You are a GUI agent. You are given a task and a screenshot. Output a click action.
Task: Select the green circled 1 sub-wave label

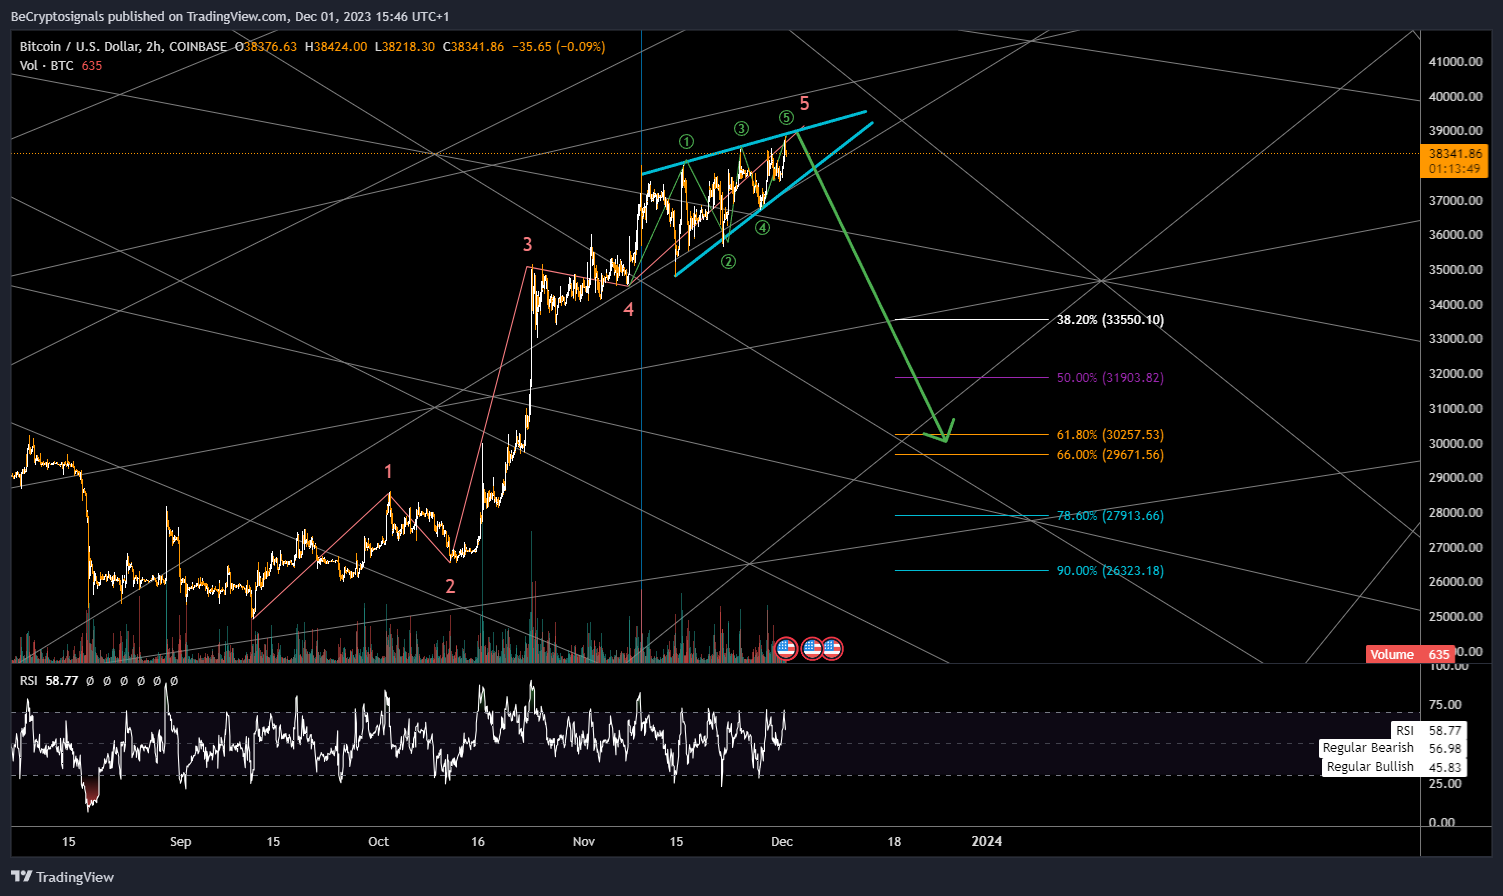click(686, 142)
